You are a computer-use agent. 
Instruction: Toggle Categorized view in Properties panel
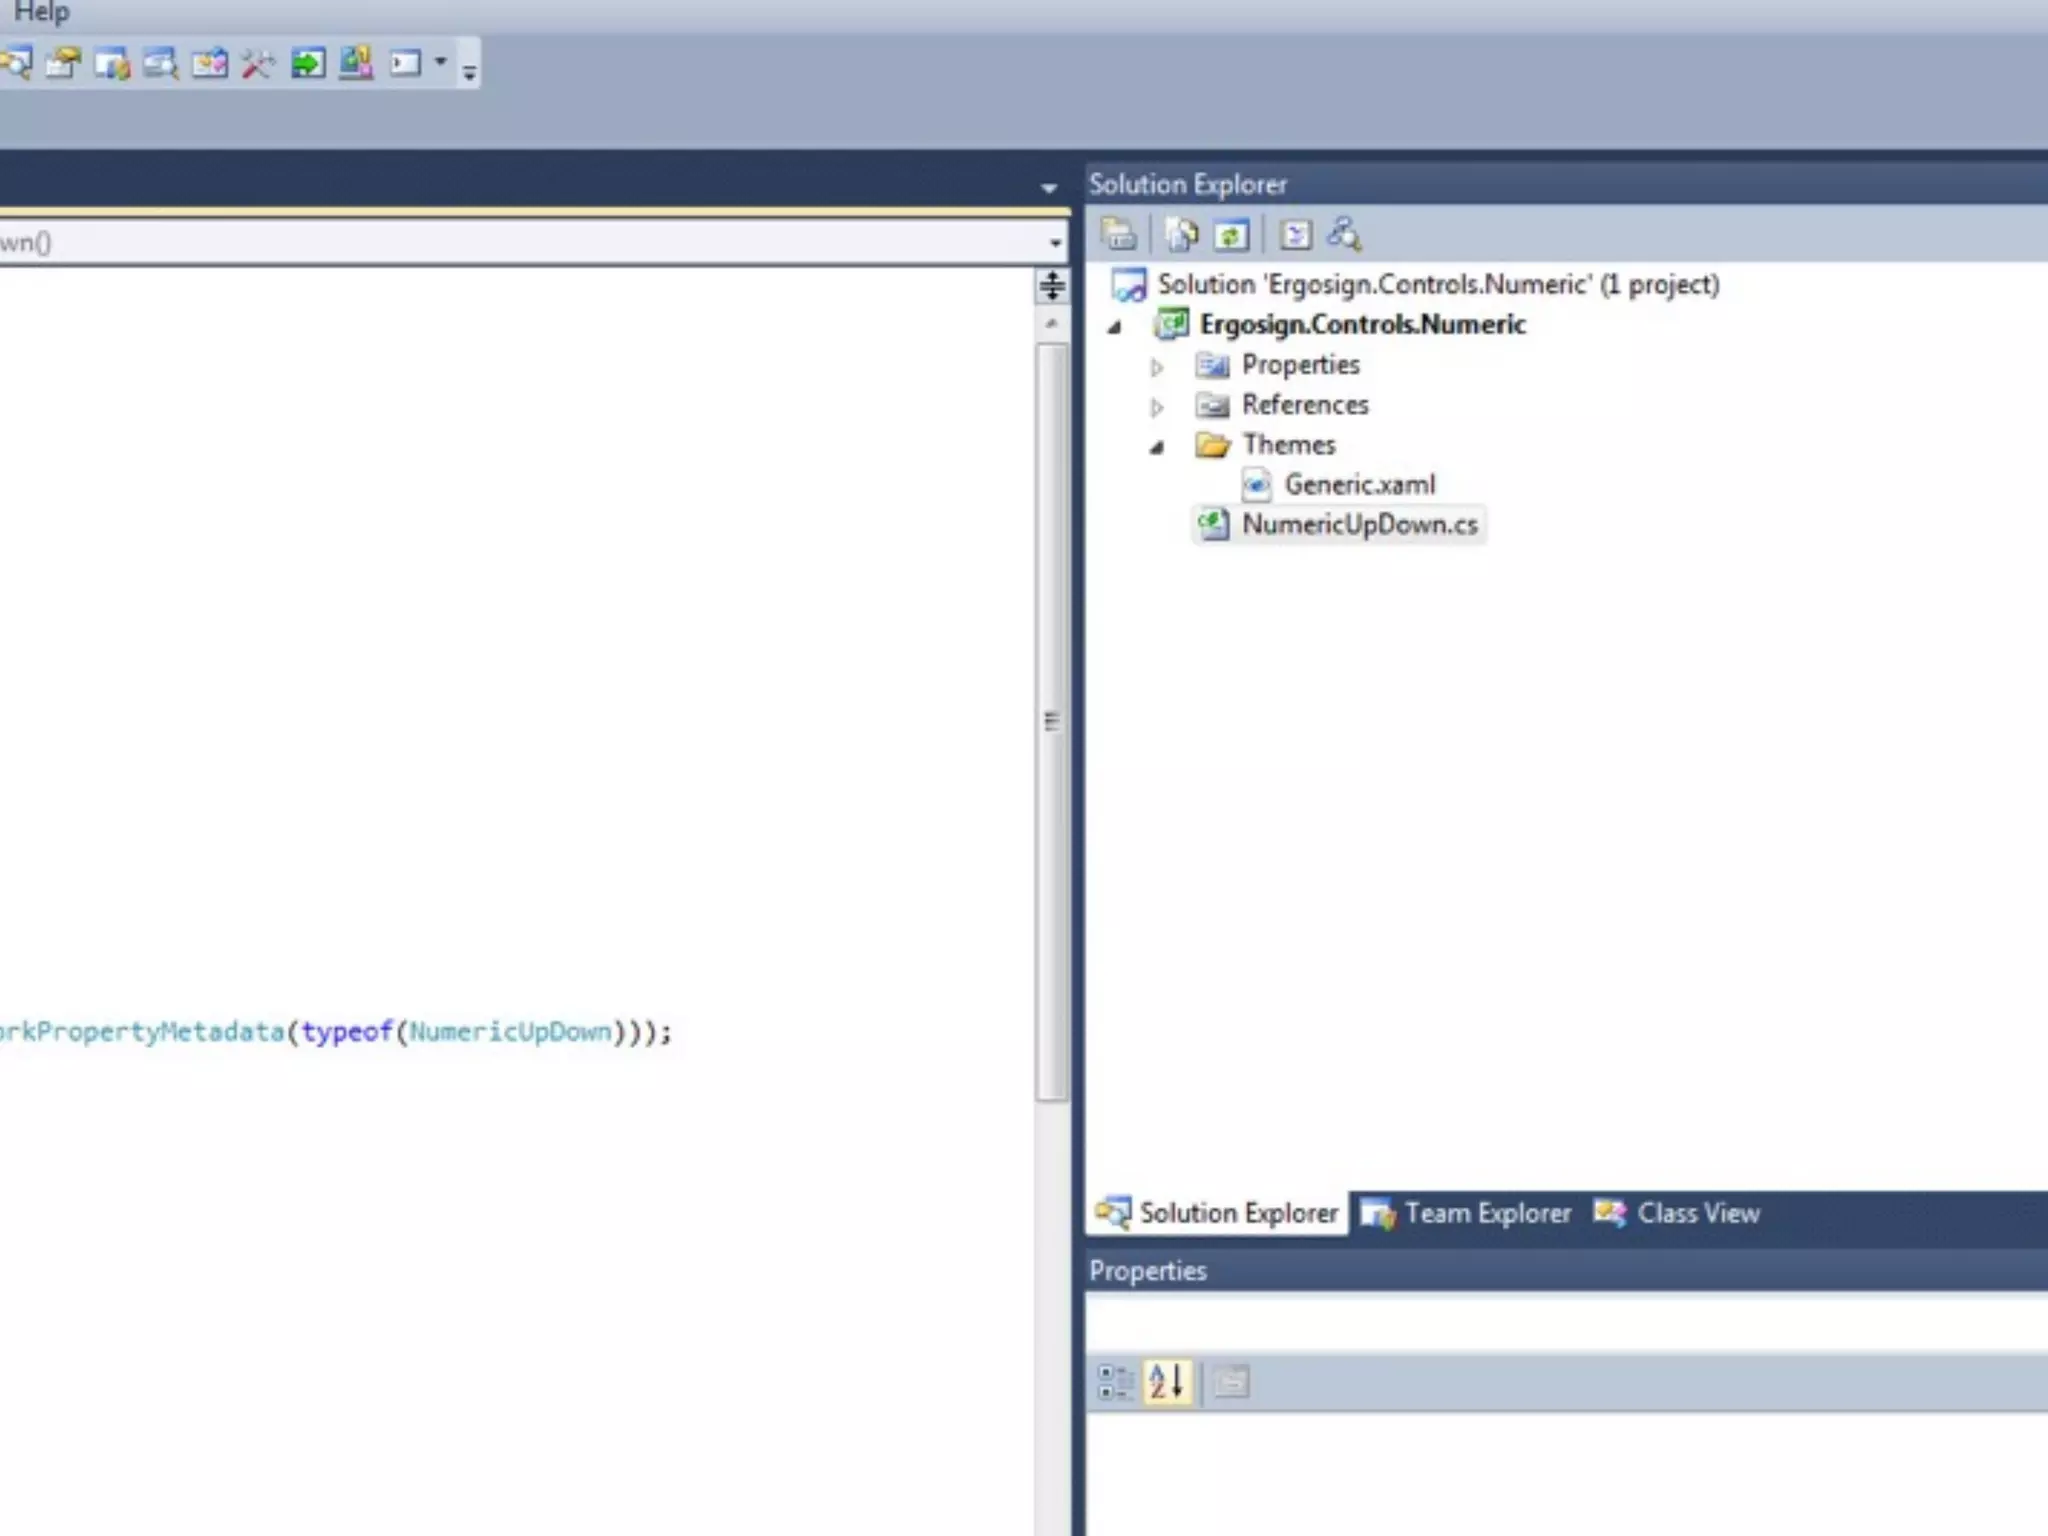pos(1113,1382)
